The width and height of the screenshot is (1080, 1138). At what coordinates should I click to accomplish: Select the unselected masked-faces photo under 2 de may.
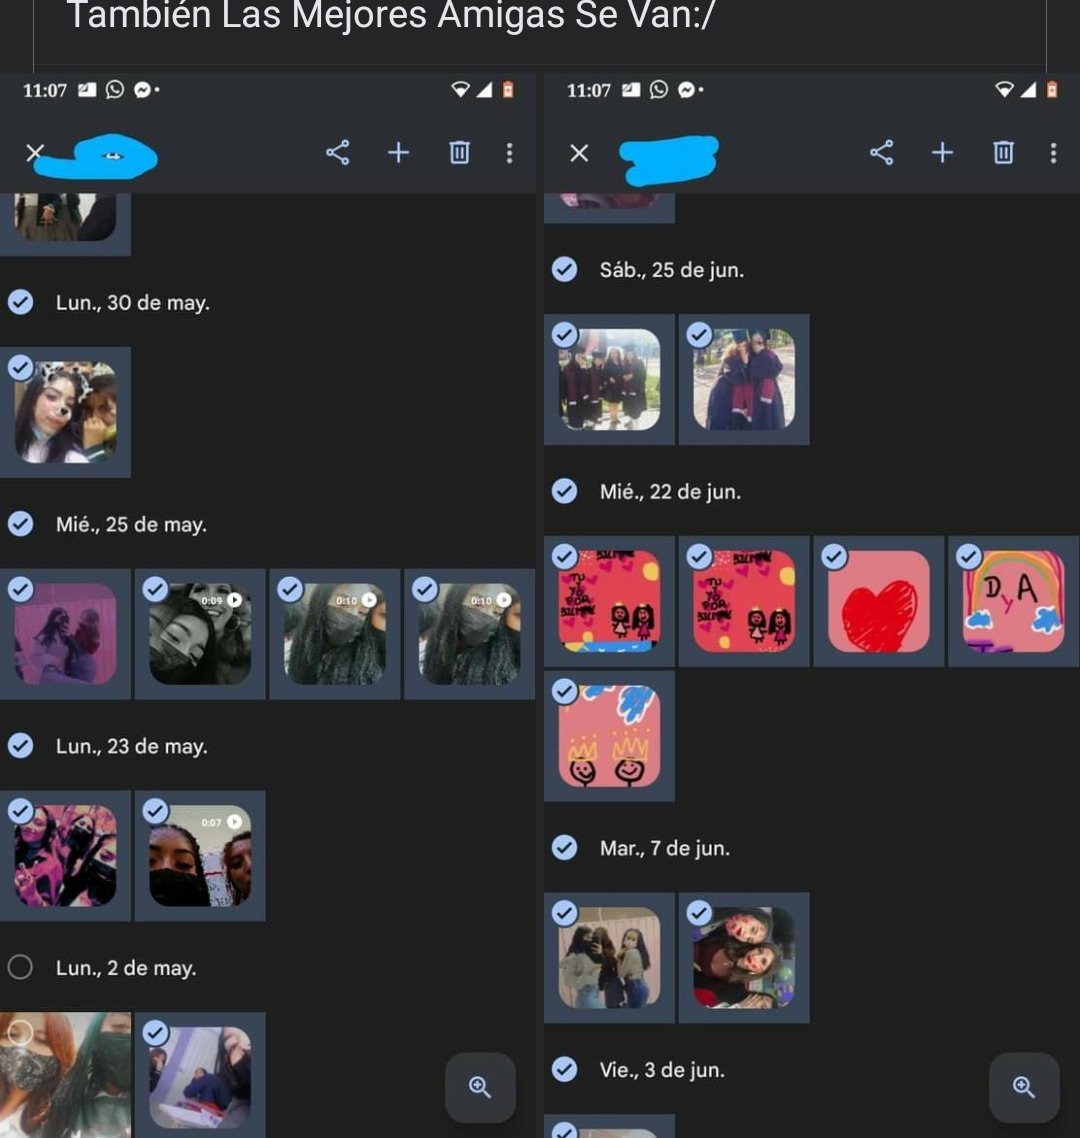pyautogui.click(x=65, y=1075)
